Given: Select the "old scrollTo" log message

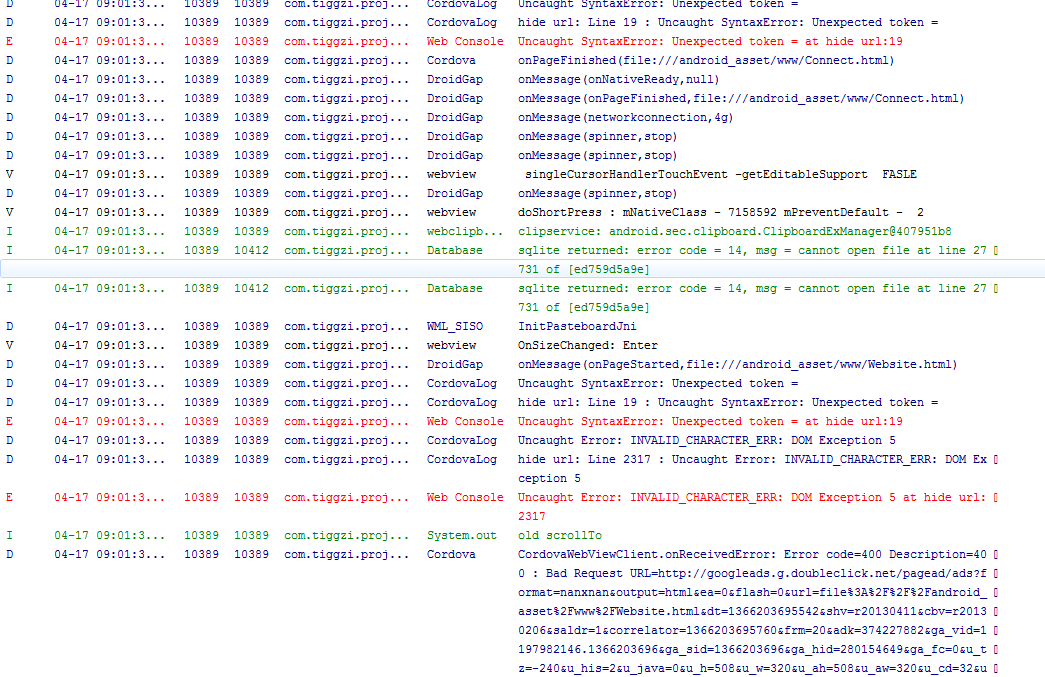Looking at the screenshot, I should [x=559, y=536].
